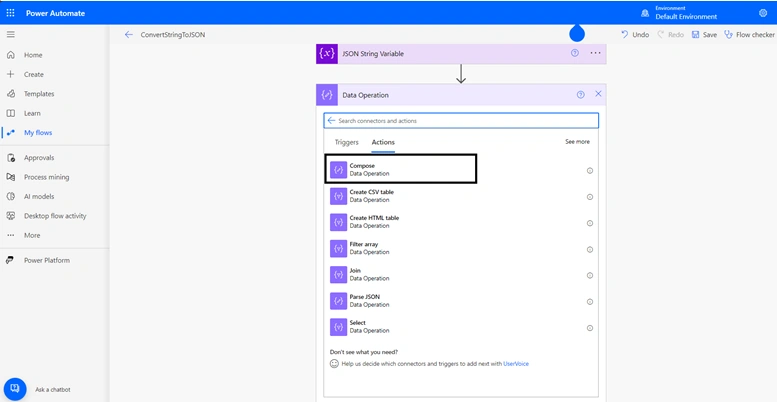The width and height of the screenshot is (777, 402).
Task: Click the Filter array action icon
Action: coord(338,248)
